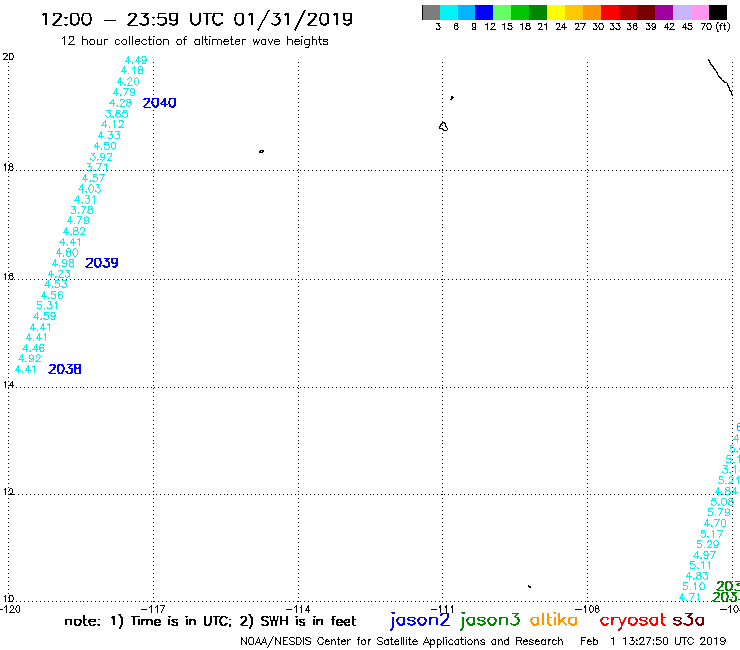Image resolution: width=740 pixels, height=650 pixels.
Task: Select the 4.12 wave height reading
Action: (x=113, y=124)
